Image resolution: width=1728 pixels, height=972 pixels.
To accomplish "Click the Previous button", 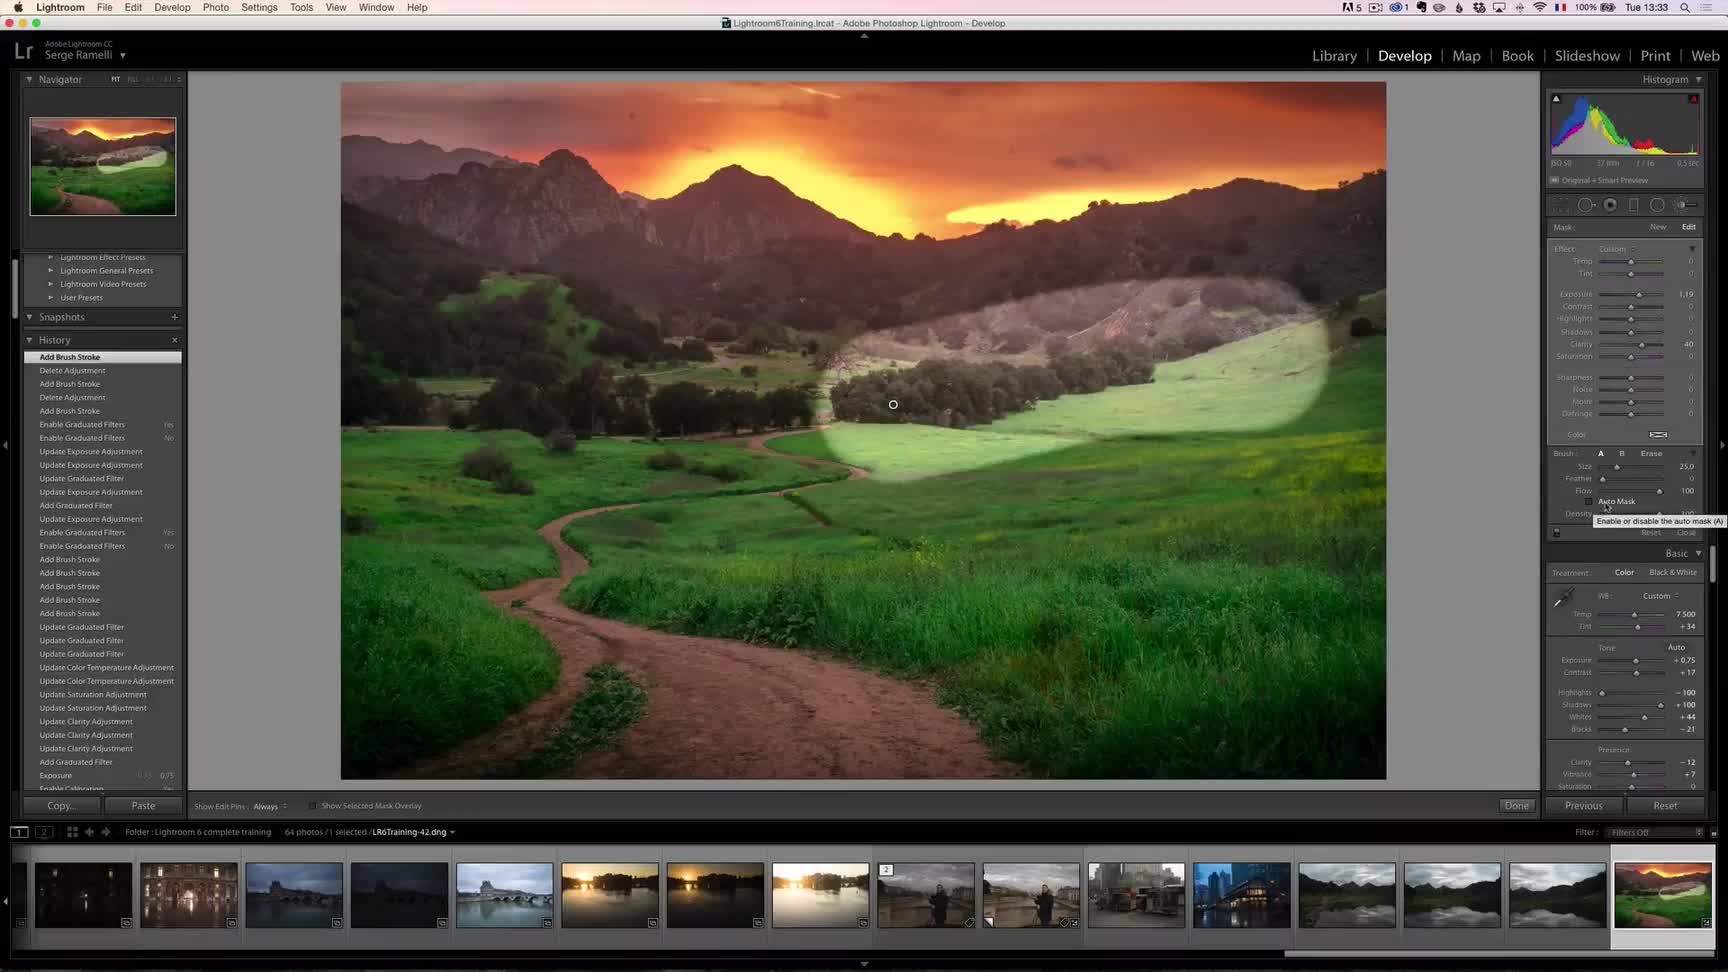I will pos(1583,806).
